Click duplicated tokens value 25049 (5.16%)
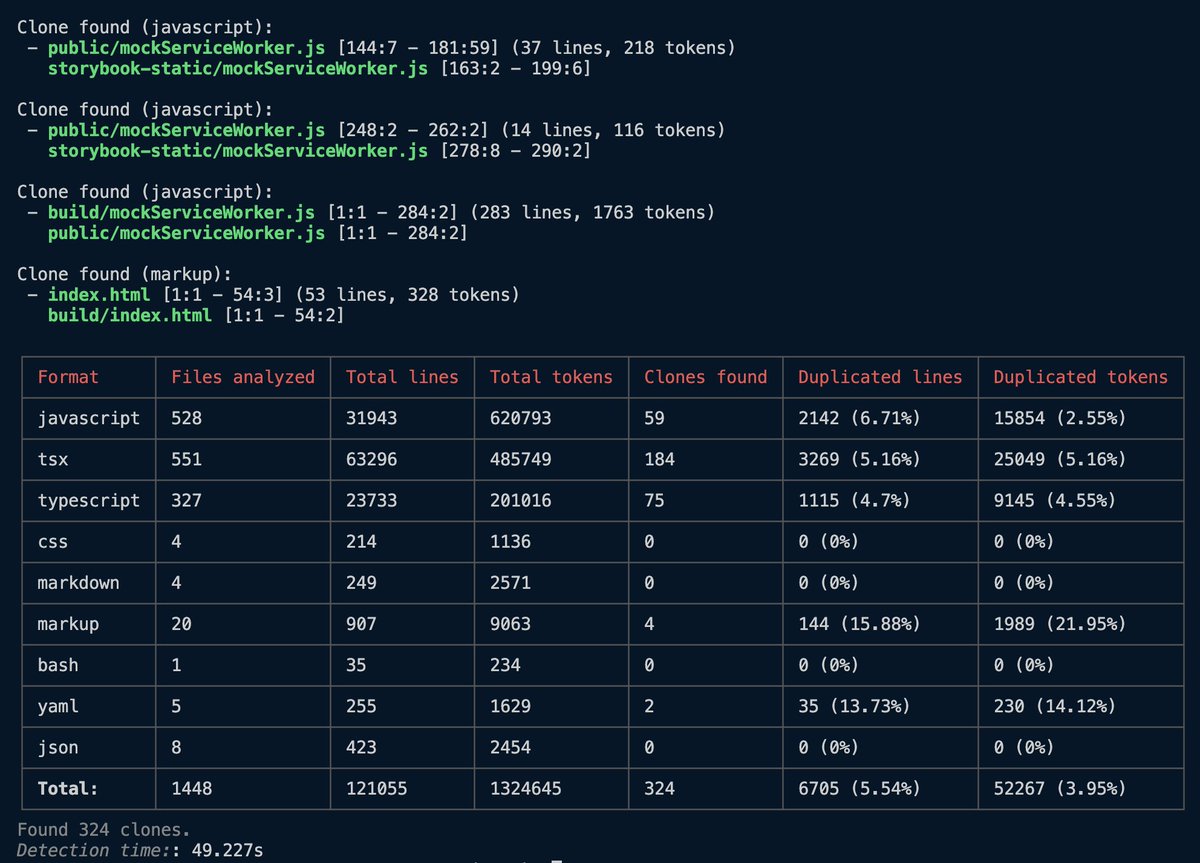The image size is (1200, 863). click(1060, 459)
